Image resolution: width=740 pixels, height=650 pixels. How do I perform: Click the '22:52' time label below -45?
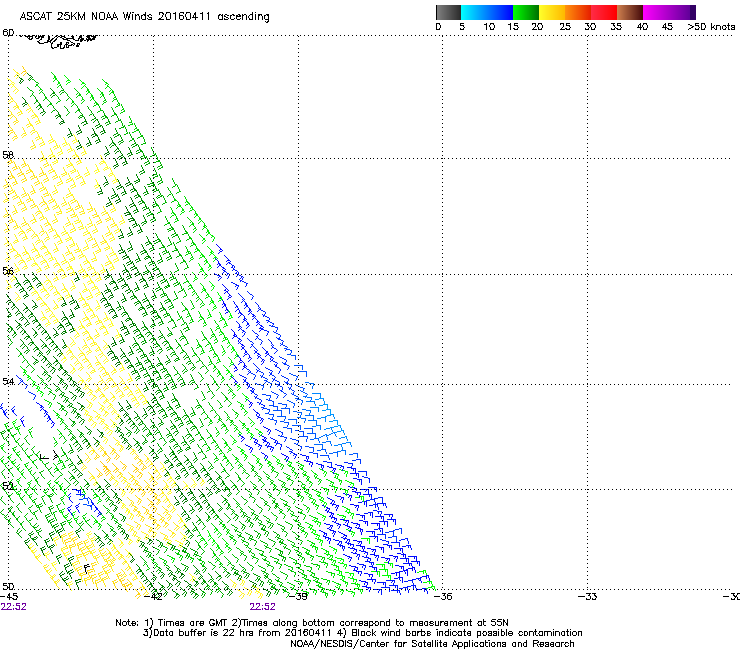[13, 607]
